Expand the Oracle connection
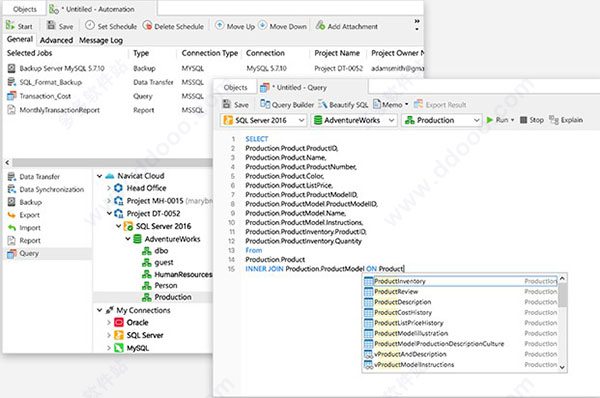This screenshot has width=600, height=398. (109, 323)
